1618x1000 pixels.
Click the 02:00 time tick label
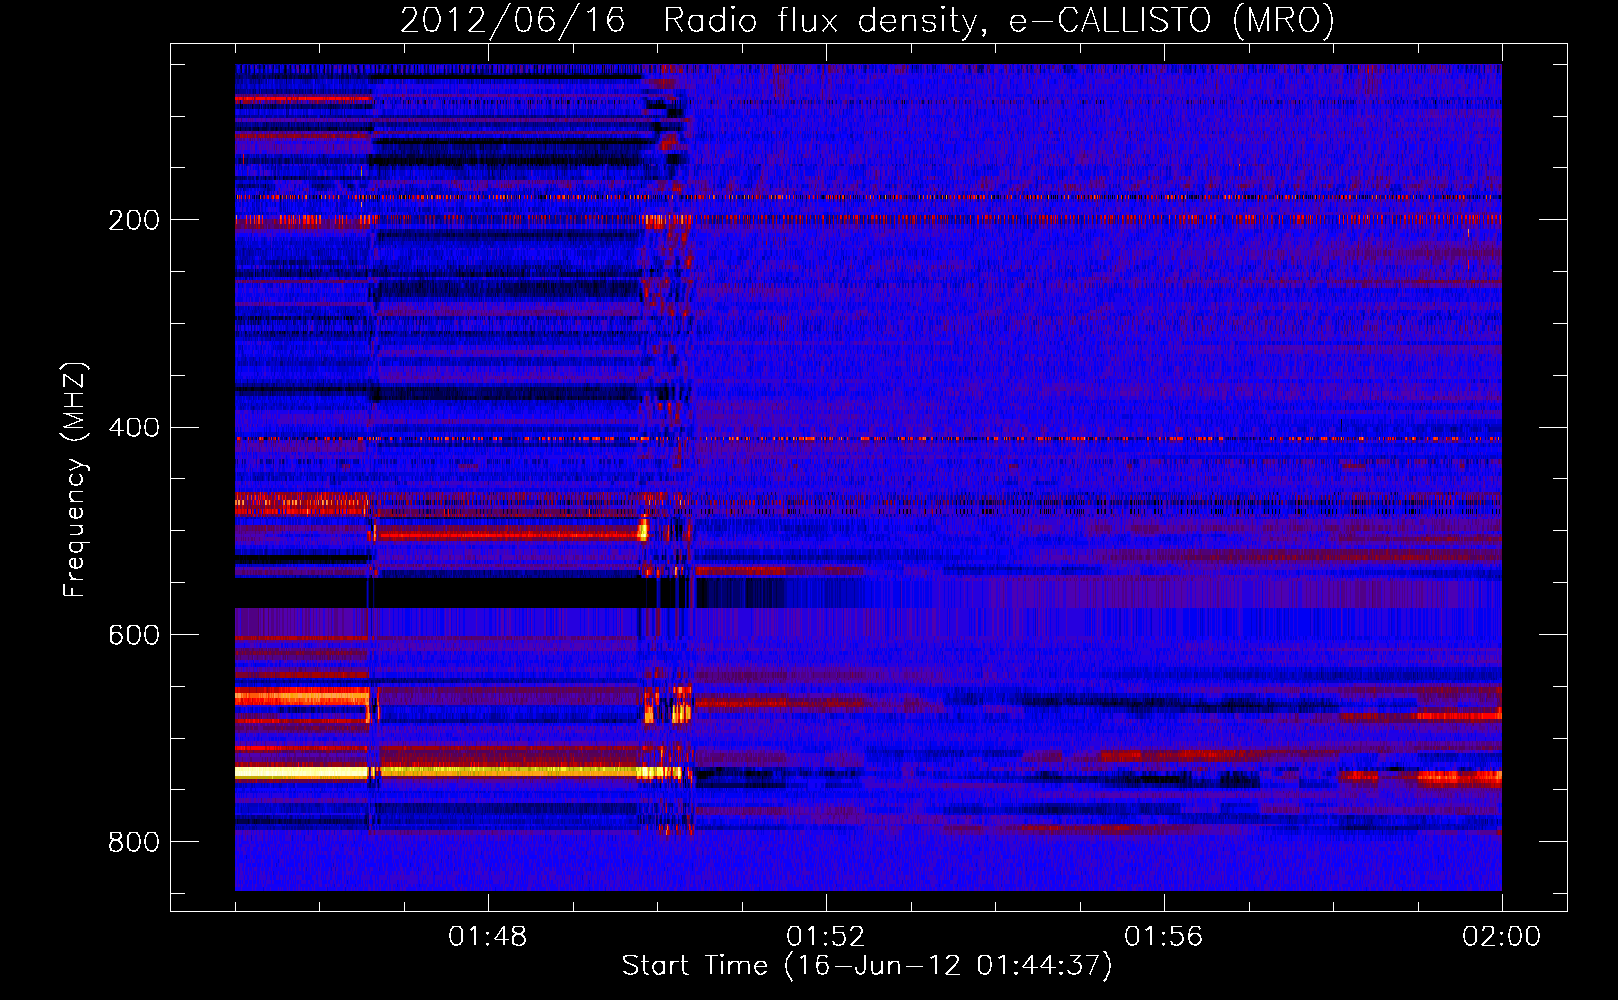pos(1502,937)
